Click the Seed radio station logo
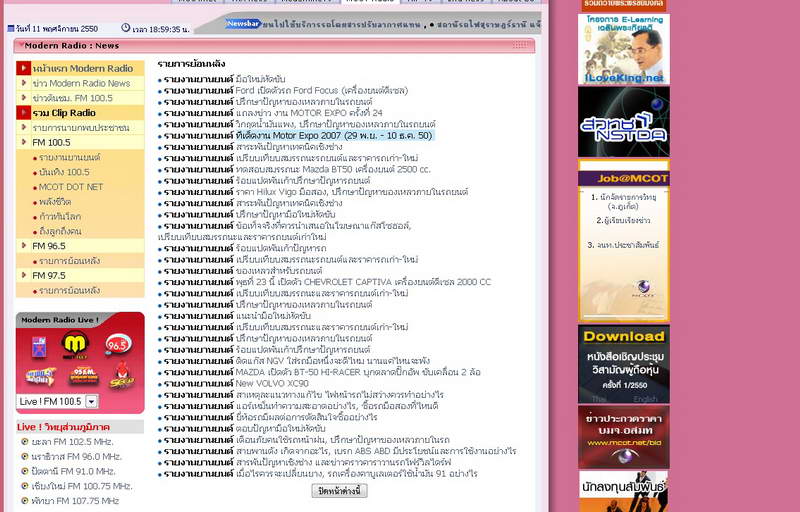Image resolution: width=800 pixels, height=512 pixels. coord(120,378)
